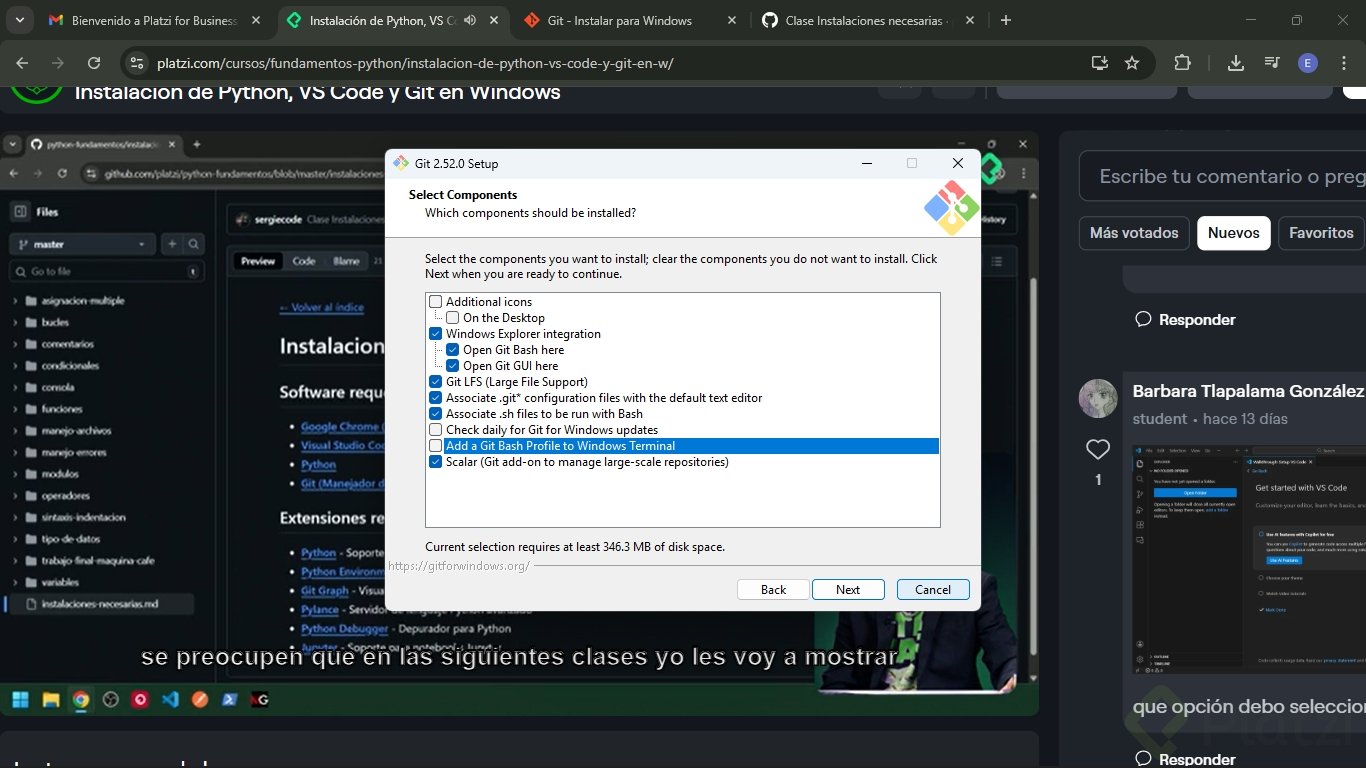
Task: Click Back in Git Setup
Action: click(773, 589)
